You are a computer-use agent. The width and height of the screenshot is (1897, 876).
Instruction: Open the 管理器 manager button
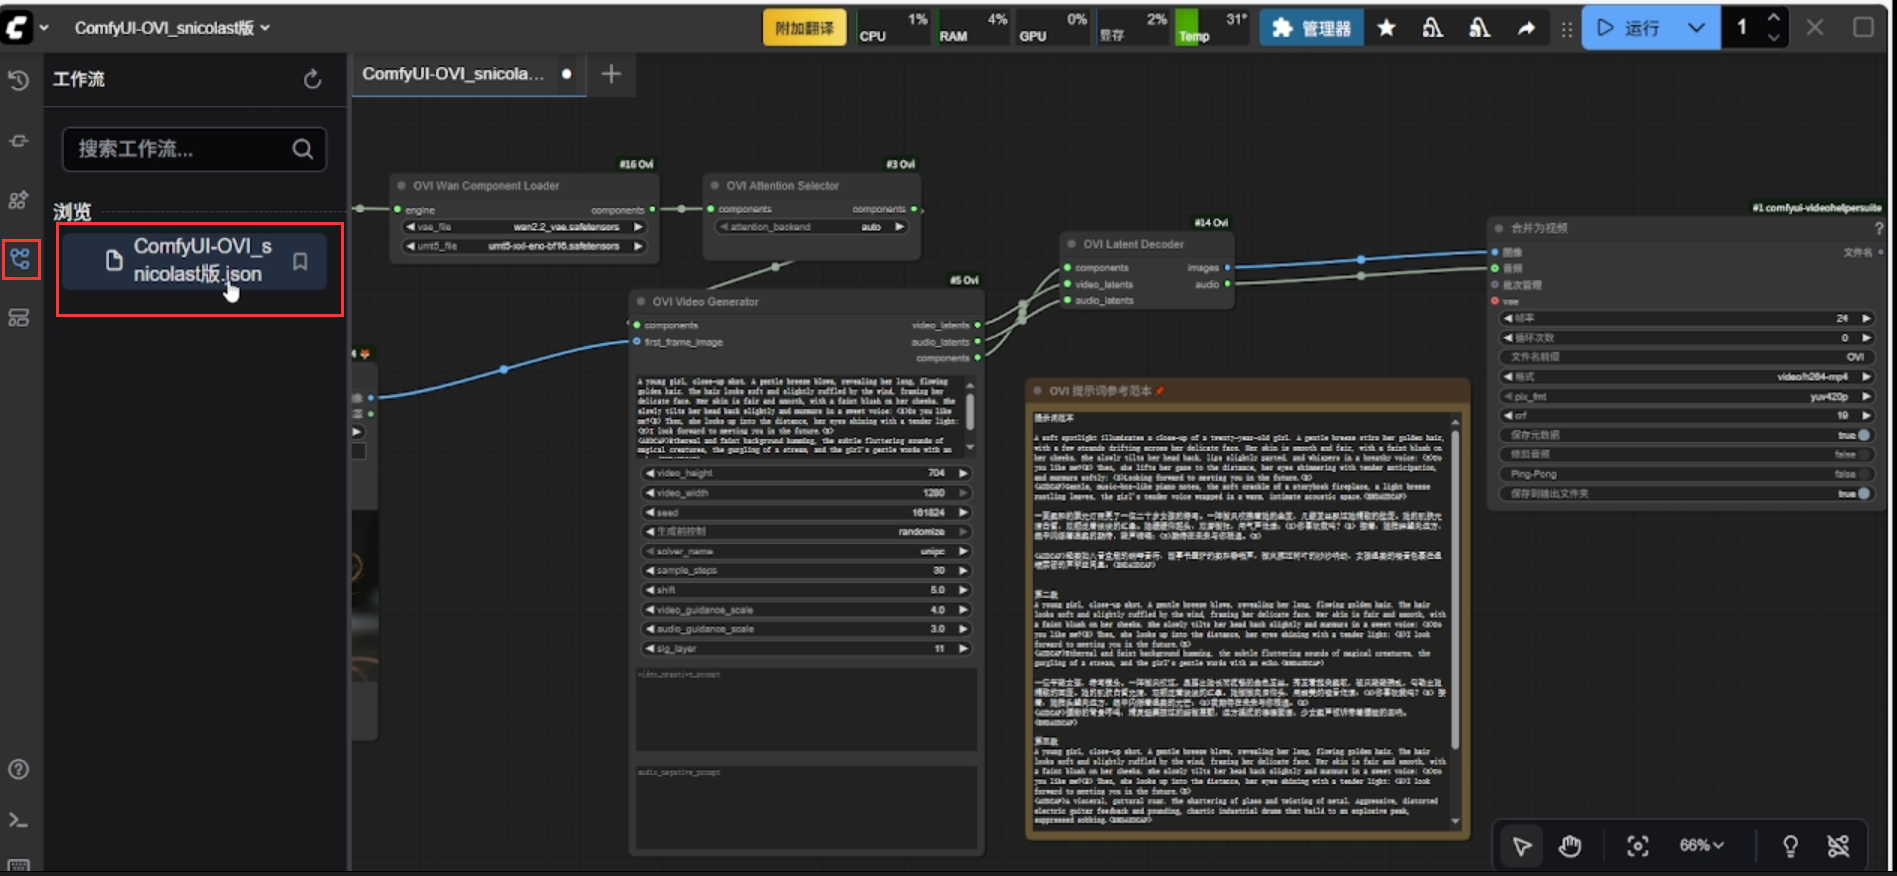[x=1311, y=28]
